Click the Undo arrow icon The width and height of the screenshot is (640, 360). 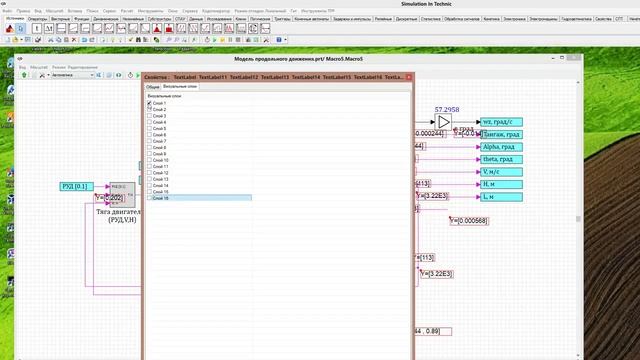coord(84,40)
